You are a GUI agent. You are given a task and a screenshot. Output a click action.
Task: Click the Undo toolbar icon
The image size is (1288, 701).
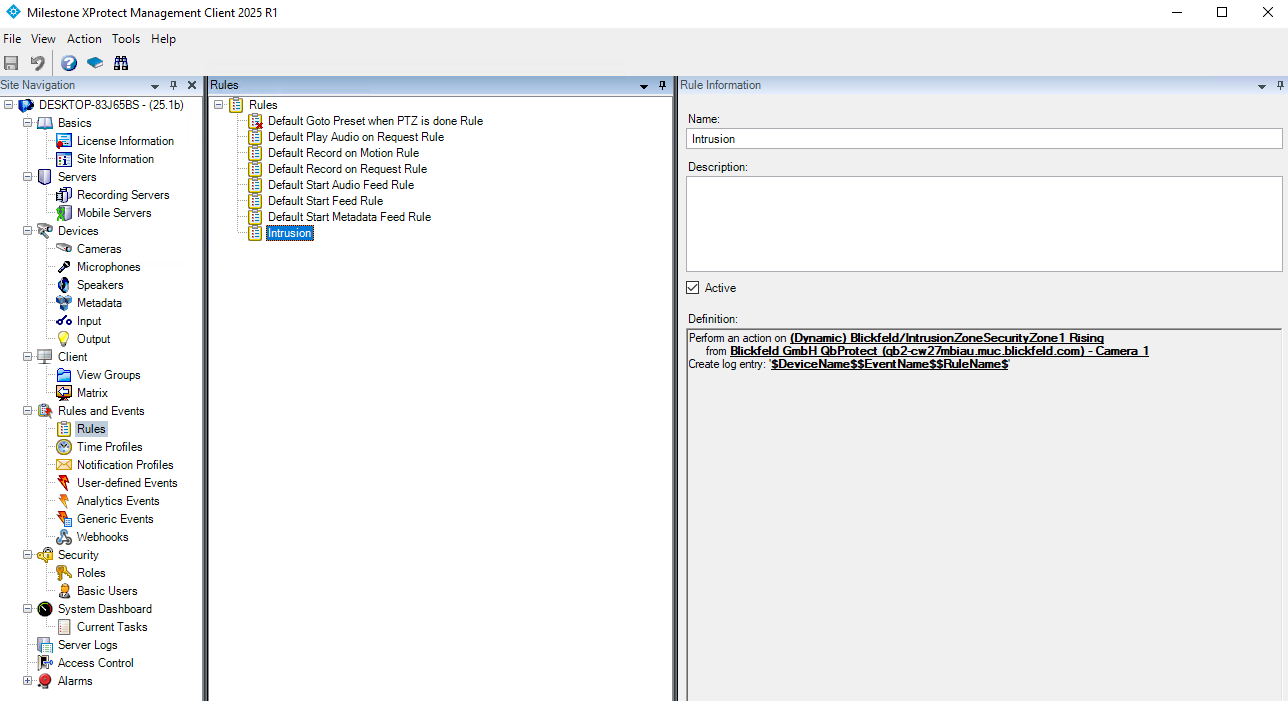click(x=37, y=63)
